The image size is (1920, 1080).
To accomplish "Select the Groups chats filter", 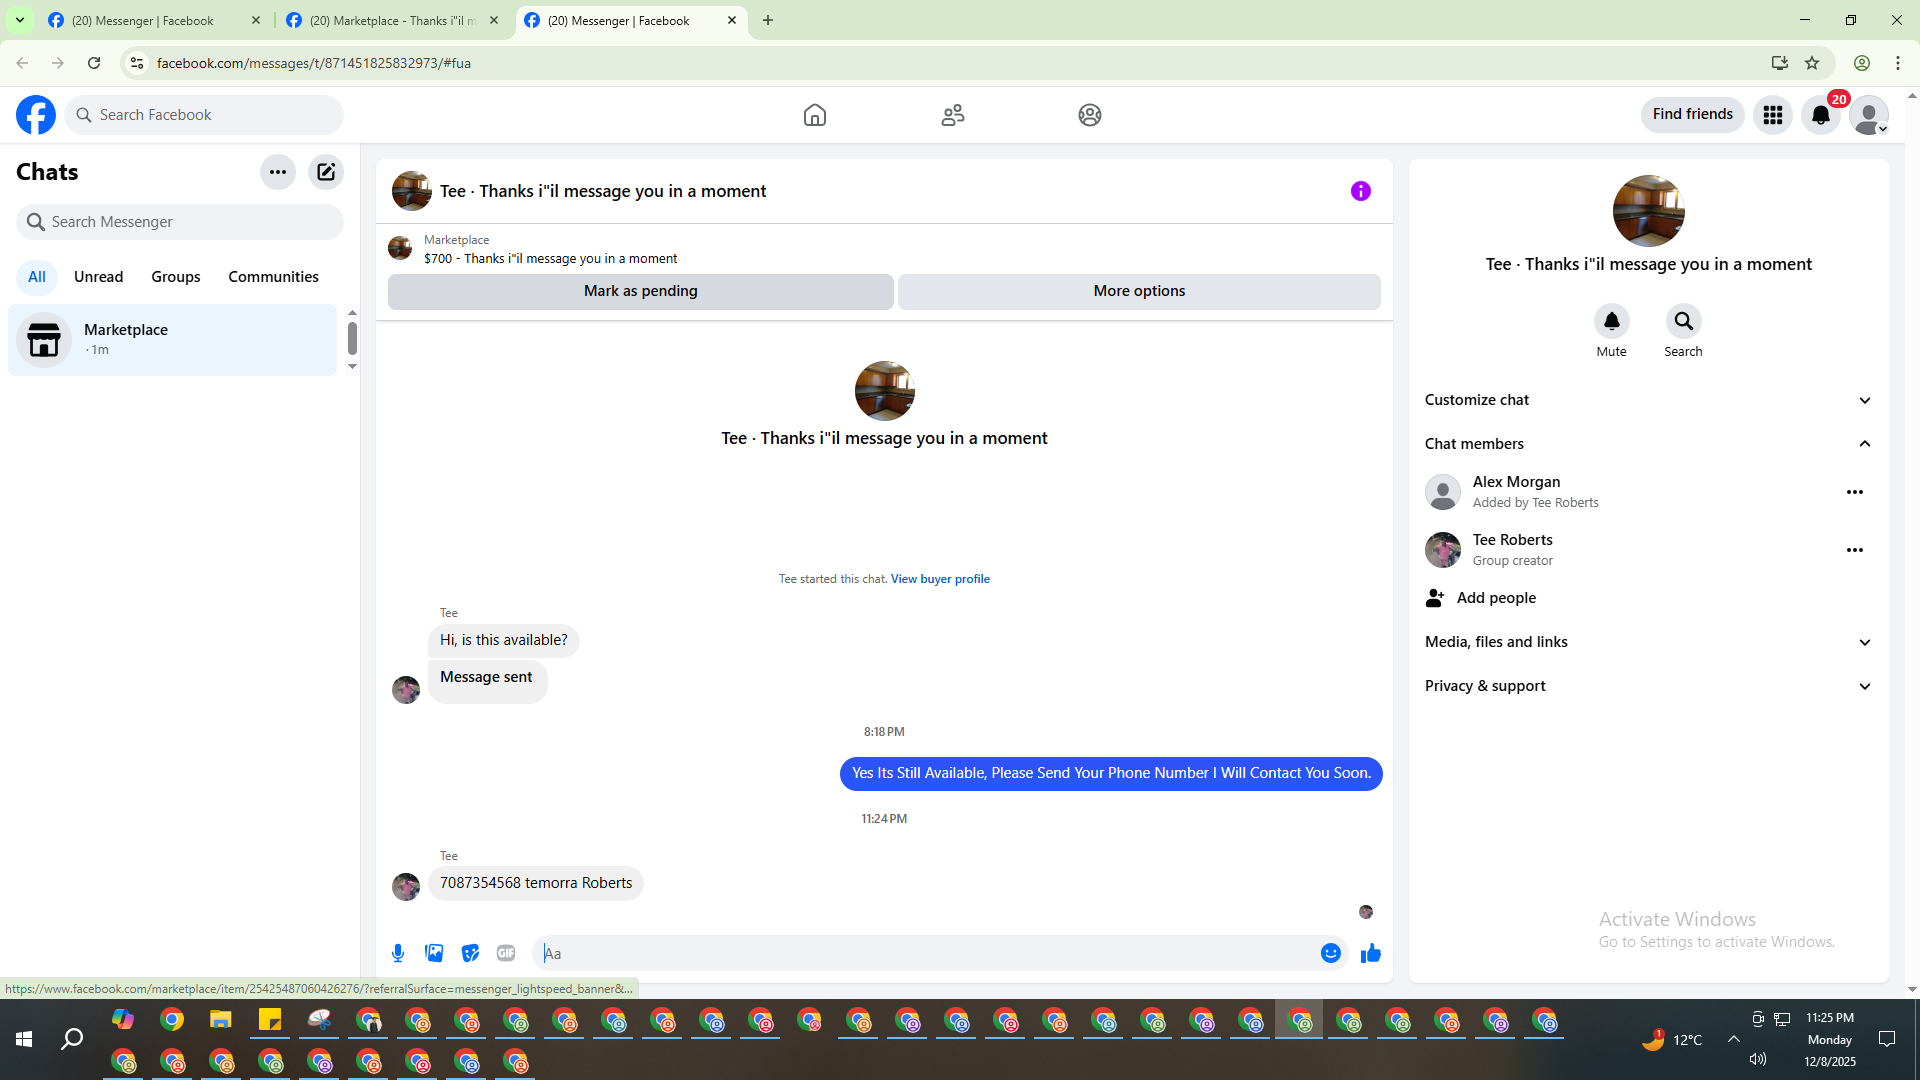I will pos(176,277).
